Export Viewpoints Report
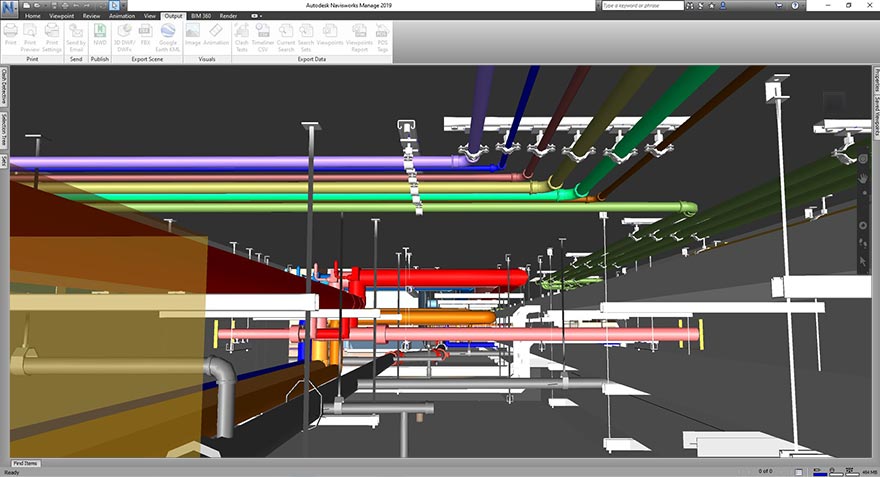The height and width of the screenshot is (477, 880). (359, 37)
